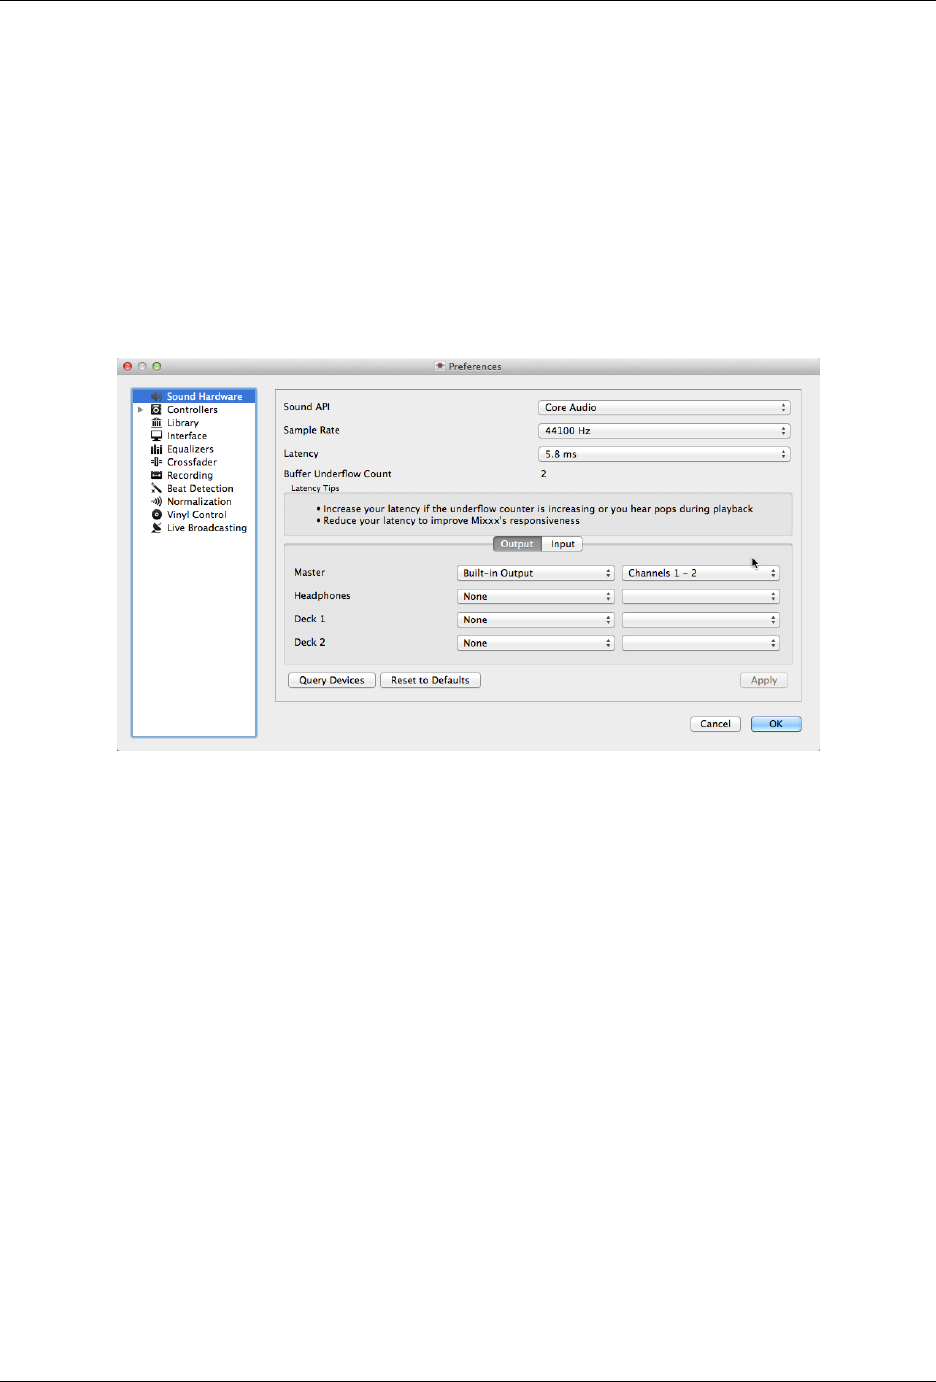
Task: Open the Headphones device dropdown
Action: 535,596
